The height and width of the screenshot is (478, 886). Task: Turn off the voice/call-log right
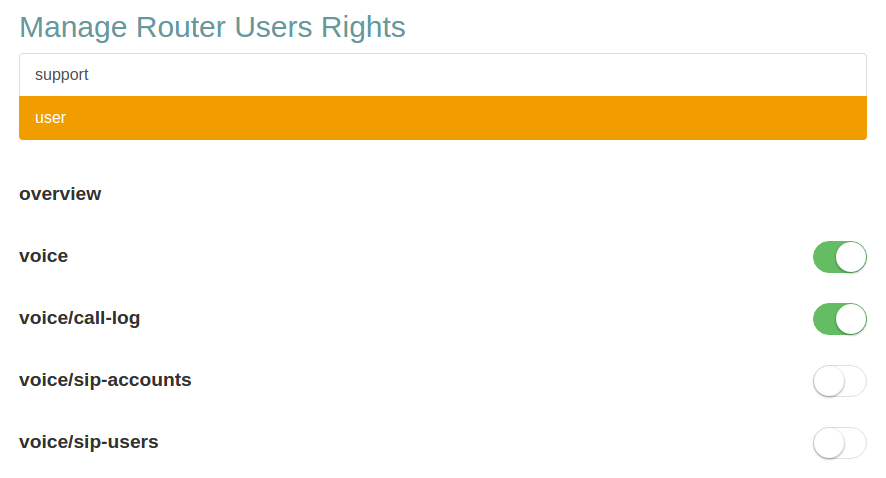839,319
